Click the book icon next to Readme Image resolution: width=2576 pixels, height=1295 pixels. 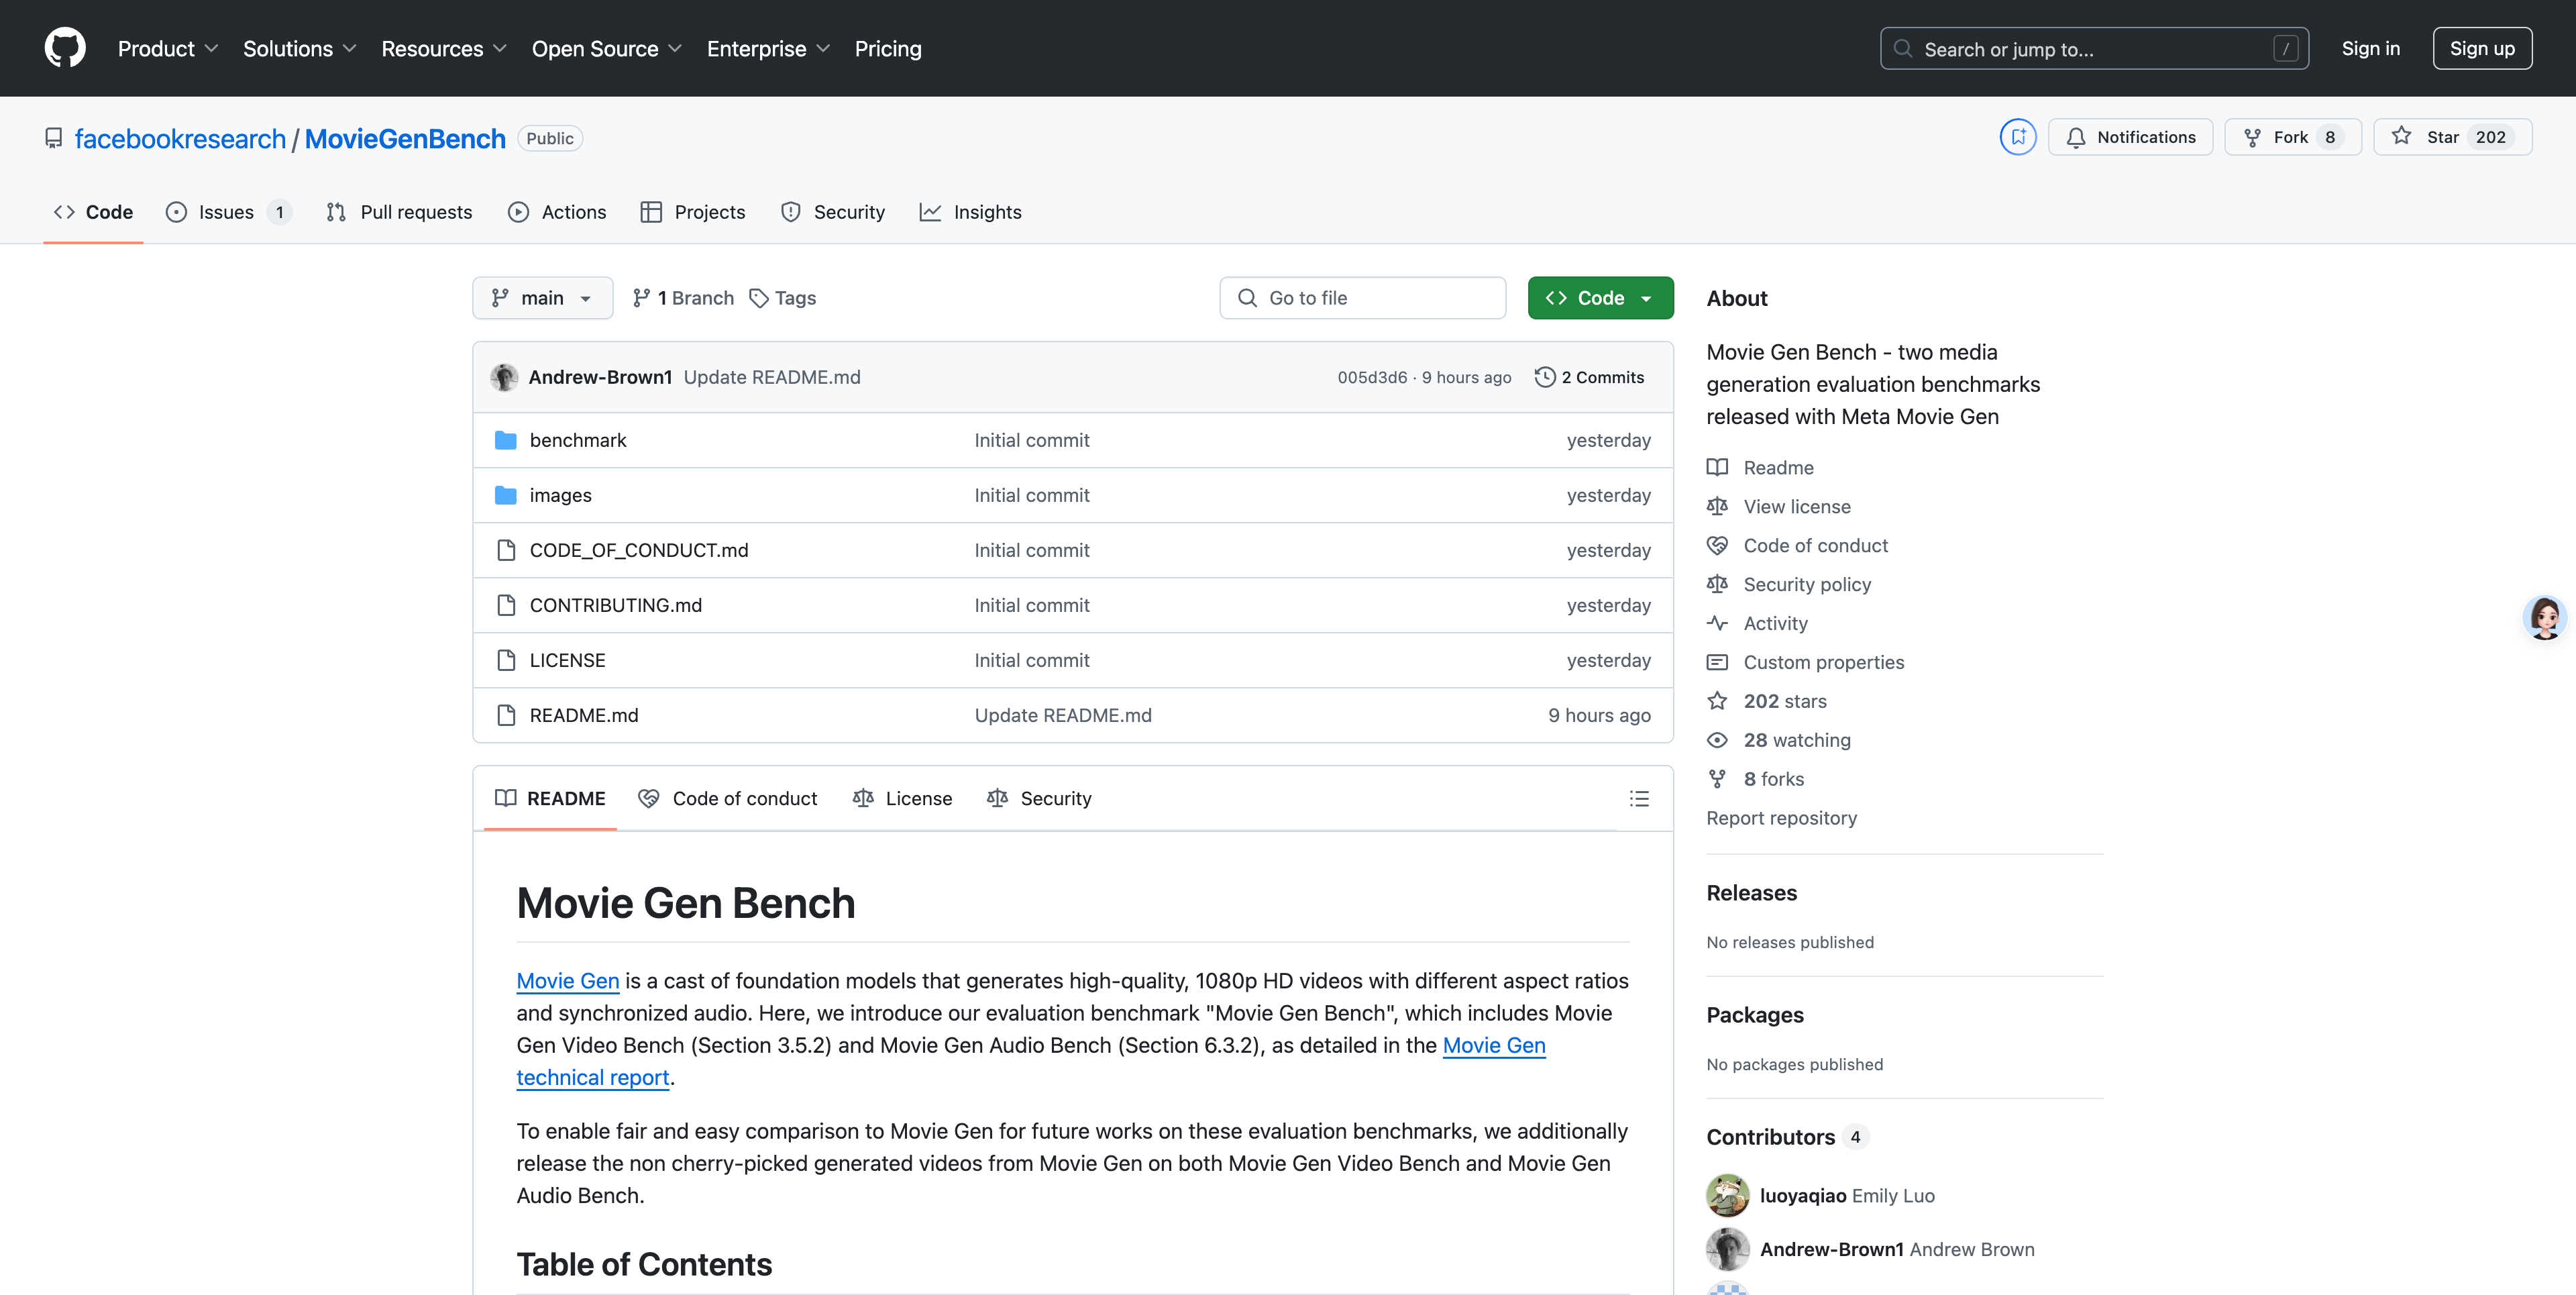tap(1717, 467)
